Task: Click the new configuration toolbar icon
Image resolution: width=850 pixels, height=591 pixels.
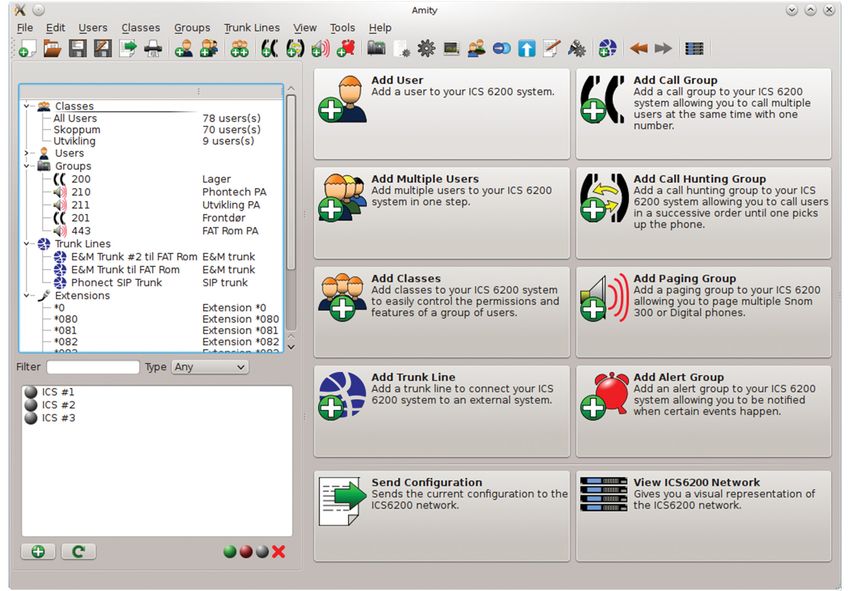Action: click(x=27, y=49)
